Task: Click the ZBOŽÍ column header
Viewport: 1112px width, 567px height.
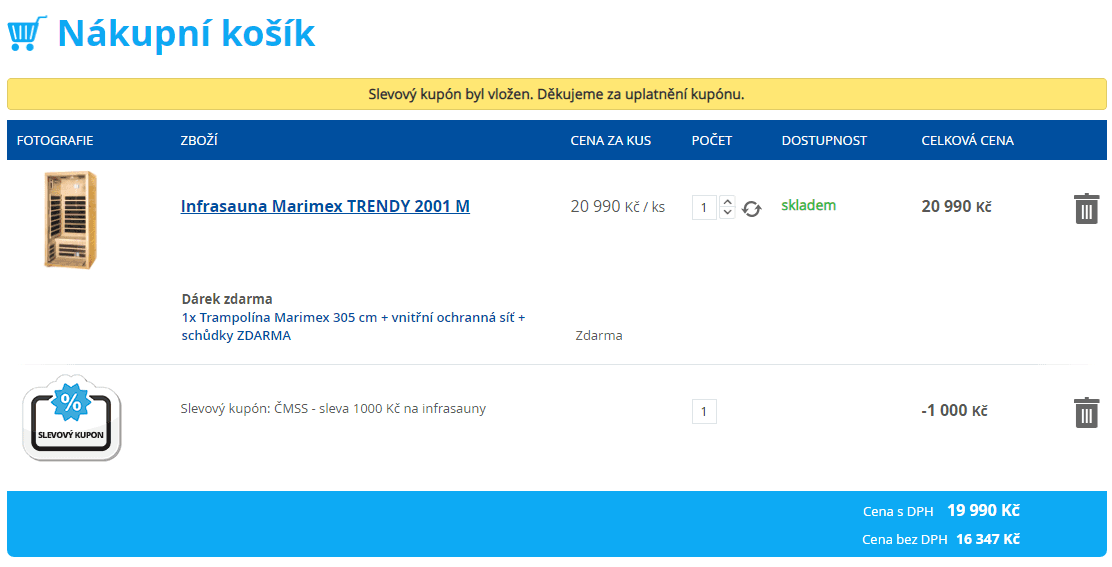Action: click(199, 140)
